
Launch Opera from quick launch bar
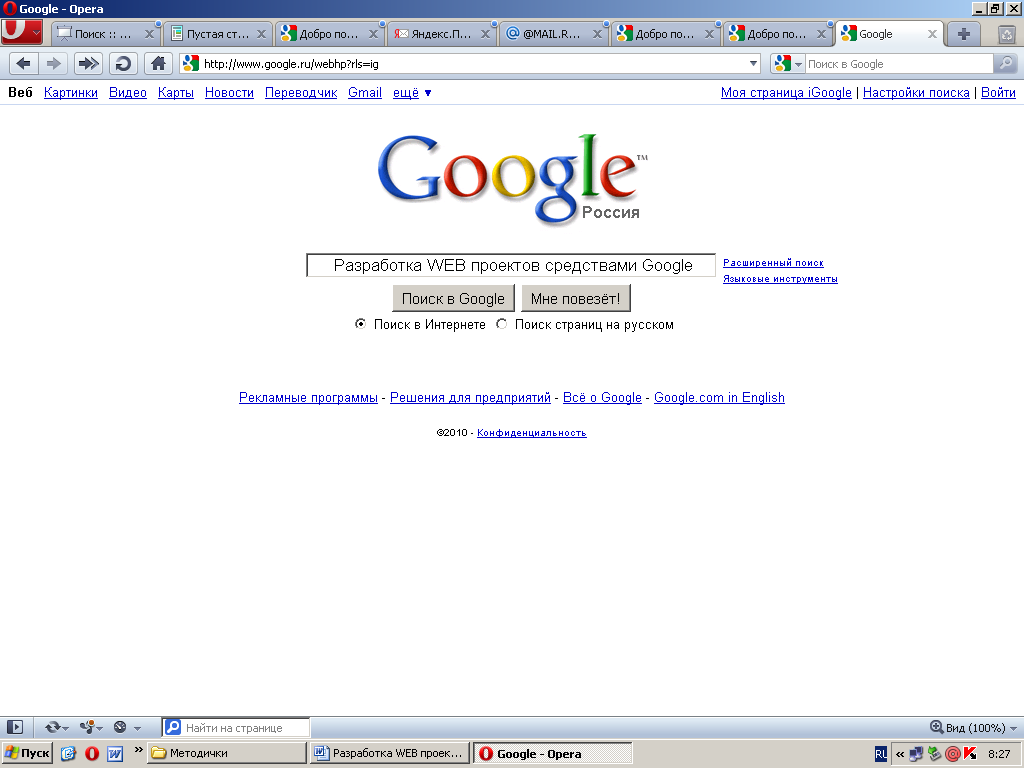92,753
